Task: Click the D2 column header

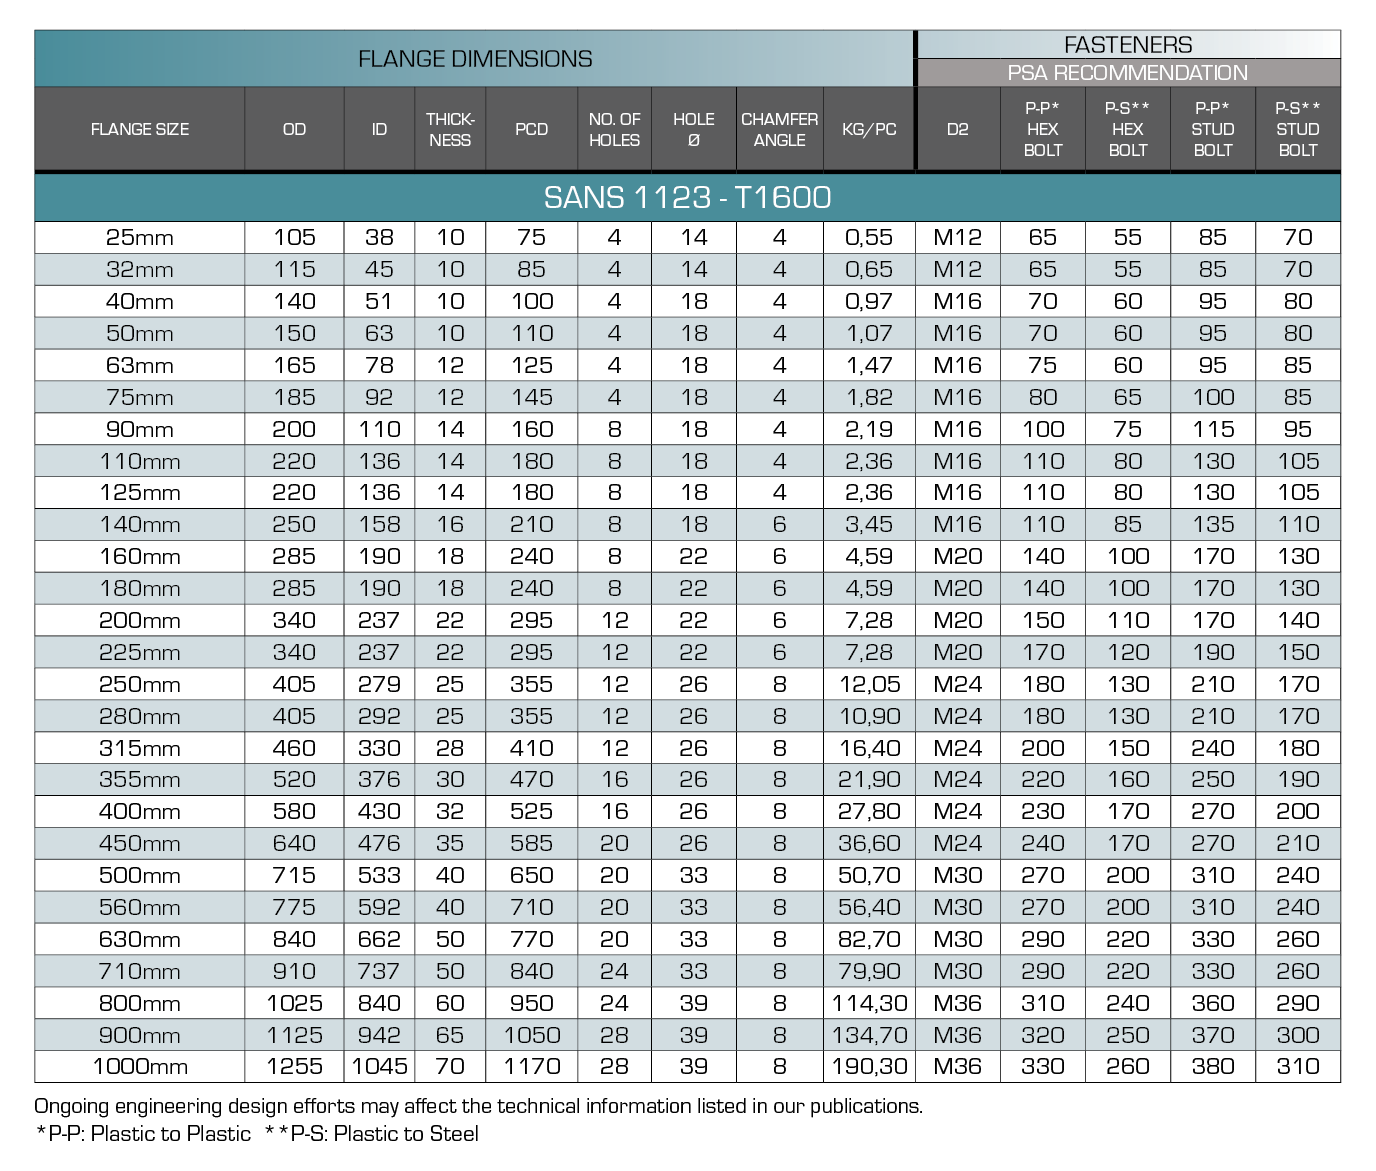Action: pyautogui.click(x=957, y=129)
